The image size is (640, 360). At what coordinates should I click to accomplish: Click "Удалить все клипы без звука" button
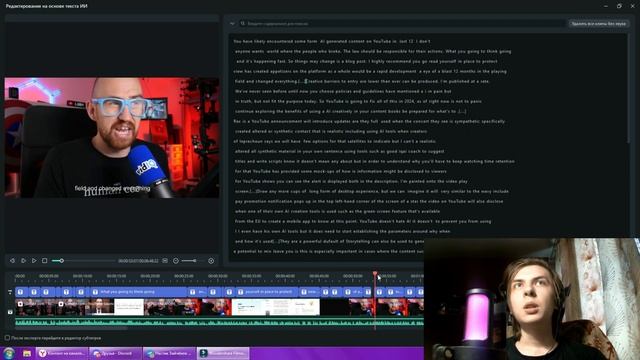pyautogui.click(x=598, y=24)
